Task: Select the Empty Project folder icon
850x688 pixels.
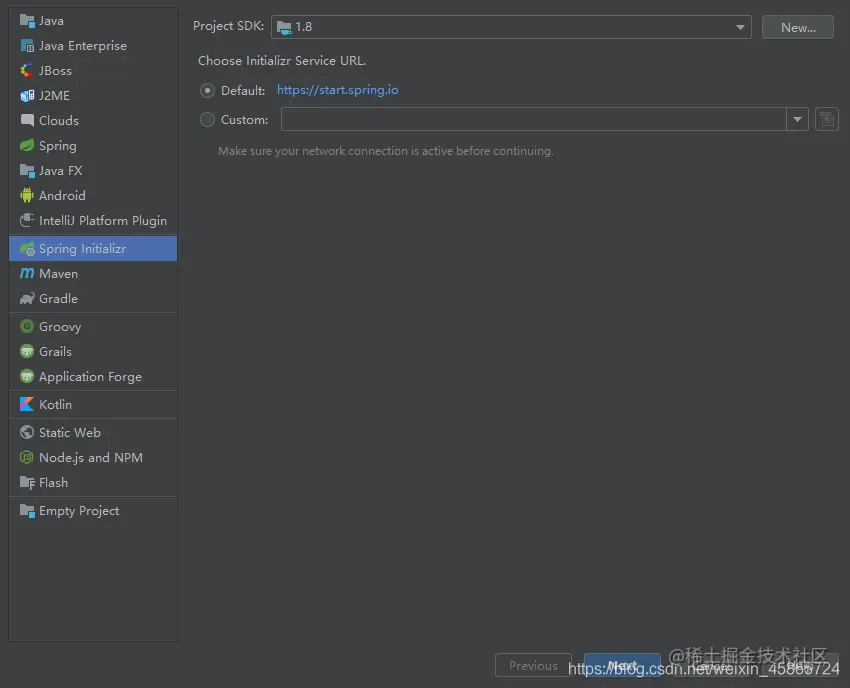Action: click(x=27, y=510)
